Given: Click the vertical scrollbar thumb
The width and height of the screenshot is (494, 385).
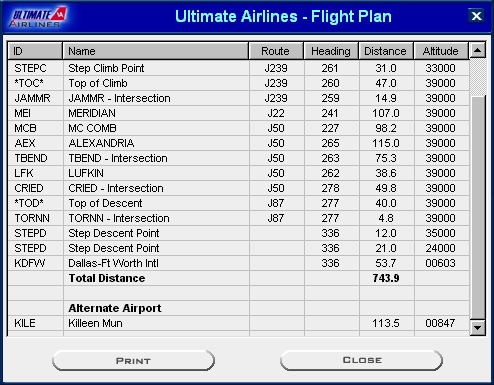Looking at the screenshot, I should (477, 207).
